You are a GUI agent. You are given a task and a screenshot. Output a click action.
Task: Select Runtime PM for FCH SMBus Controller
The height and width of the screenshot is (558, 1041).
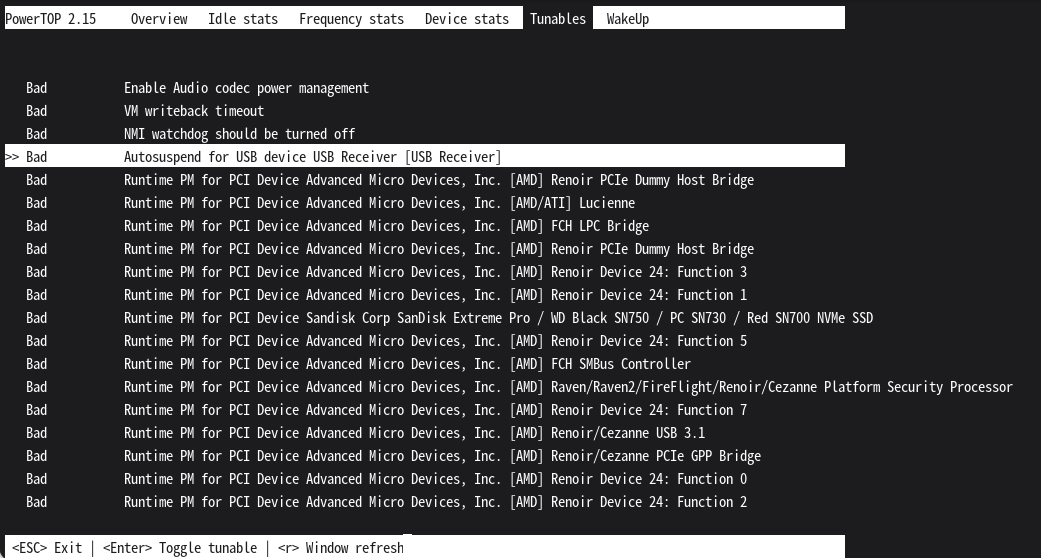point(407,364)
